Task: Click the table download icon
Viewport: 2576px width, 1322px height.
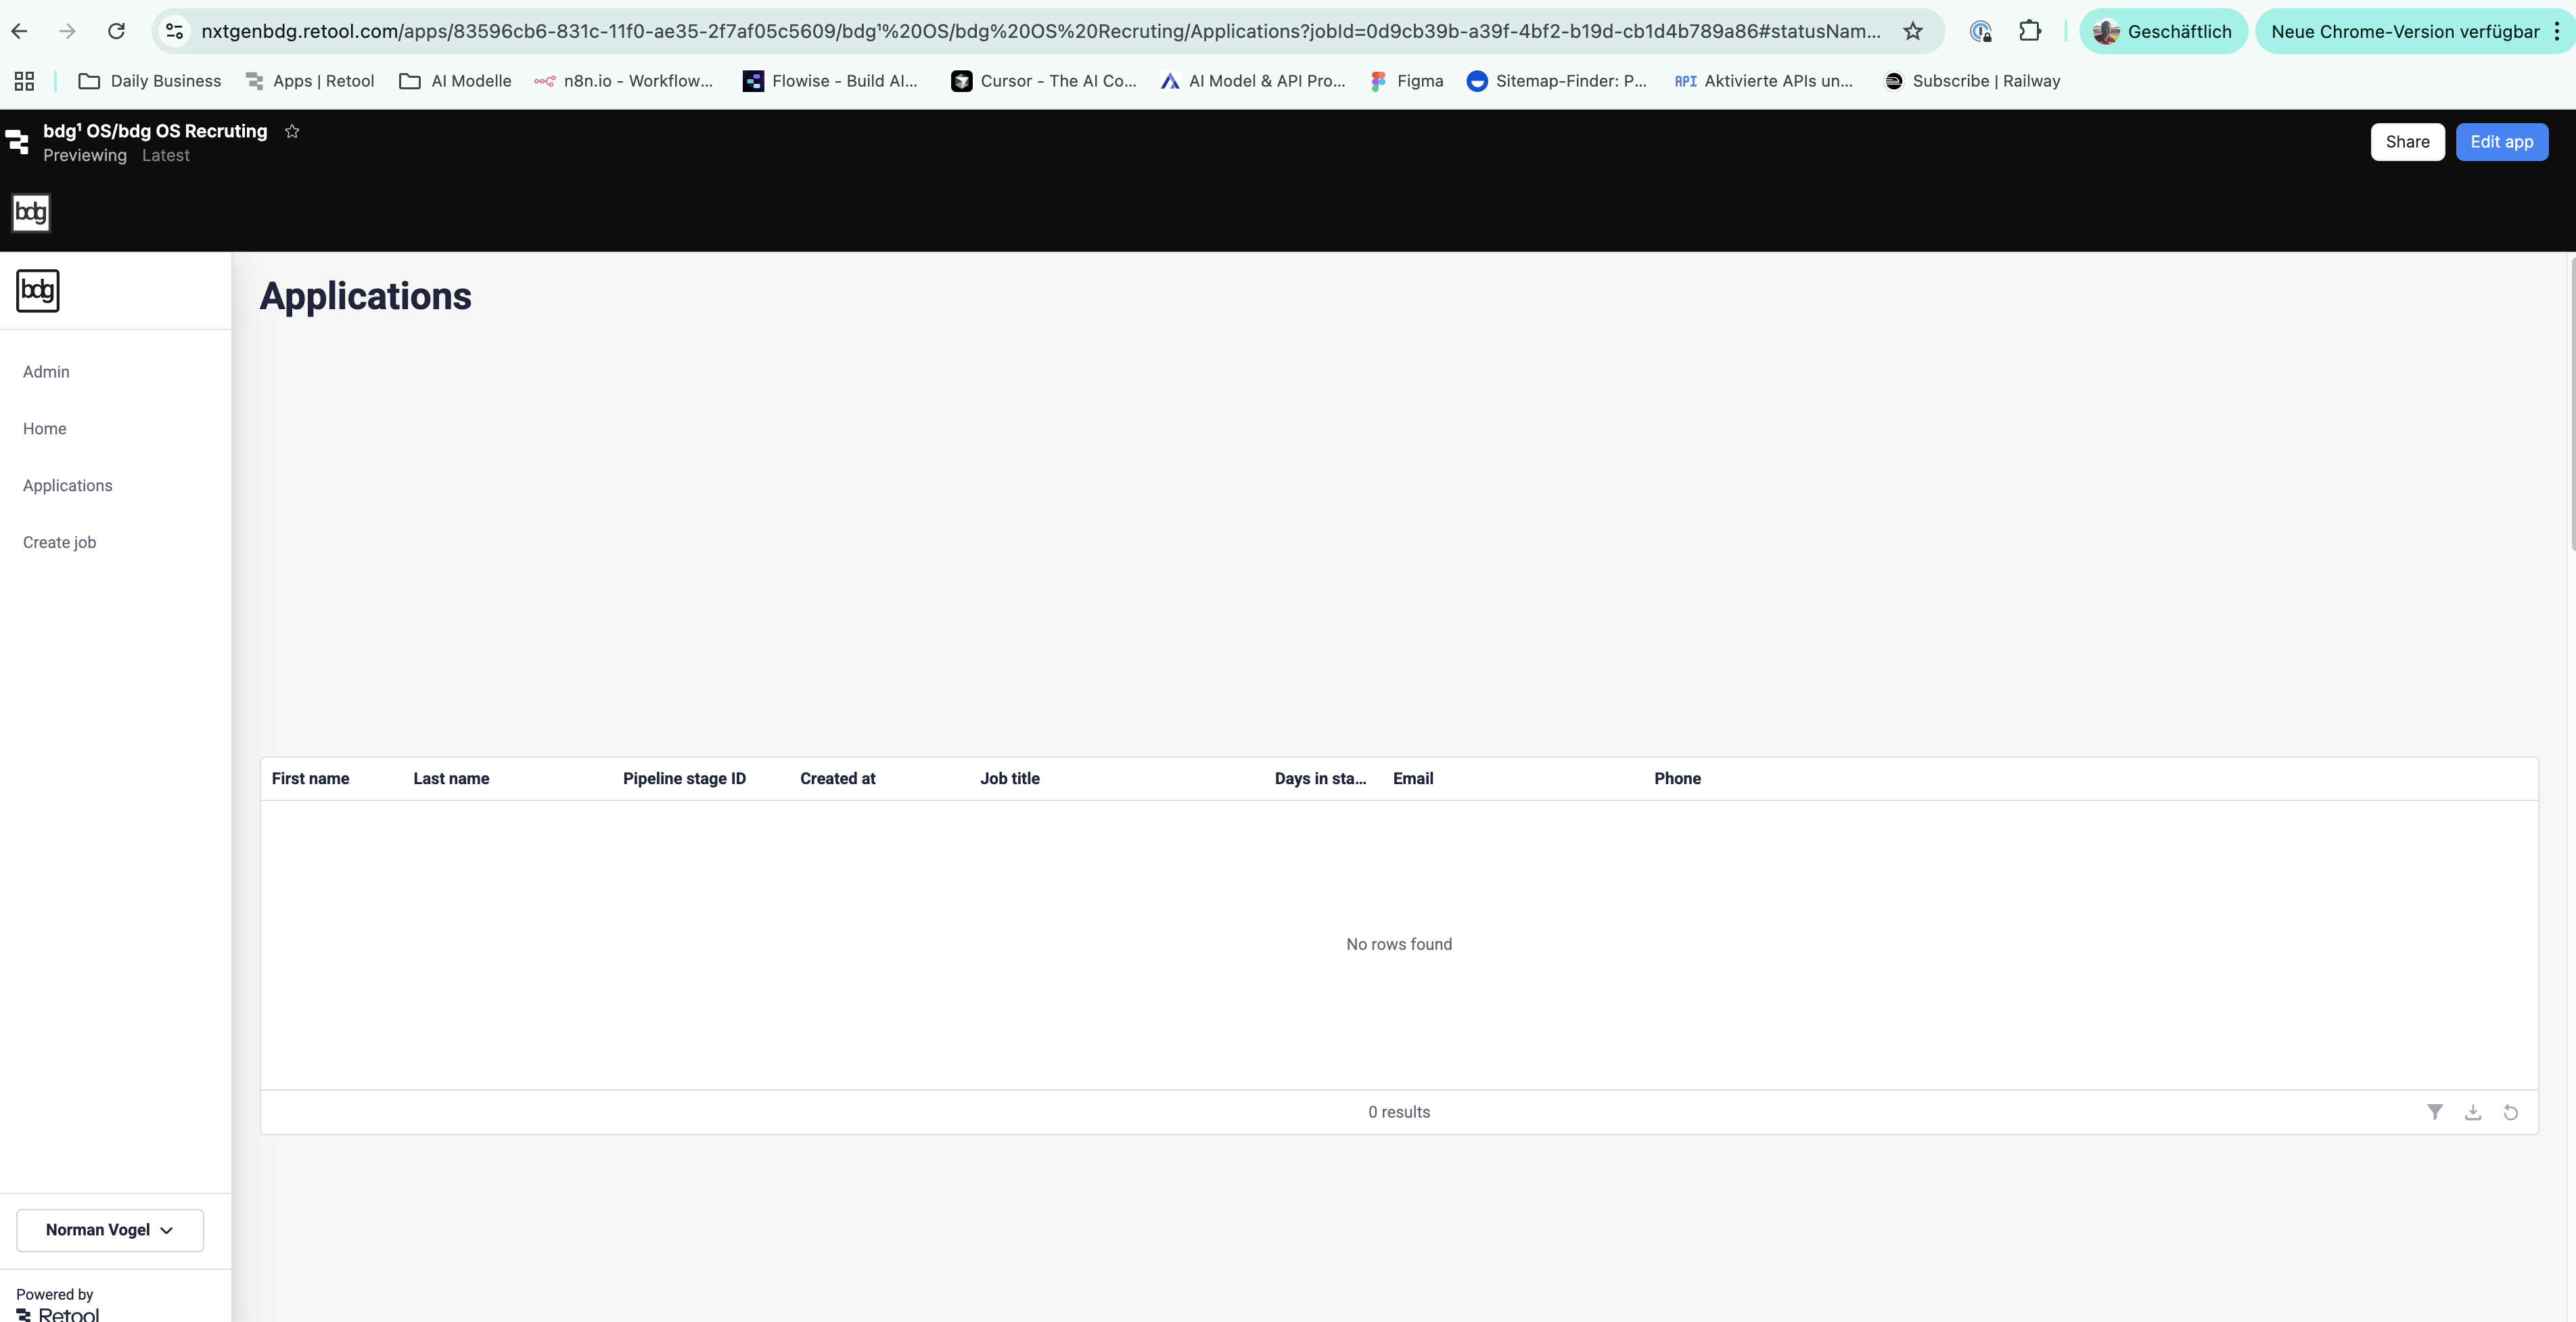Action: 2473,1112
